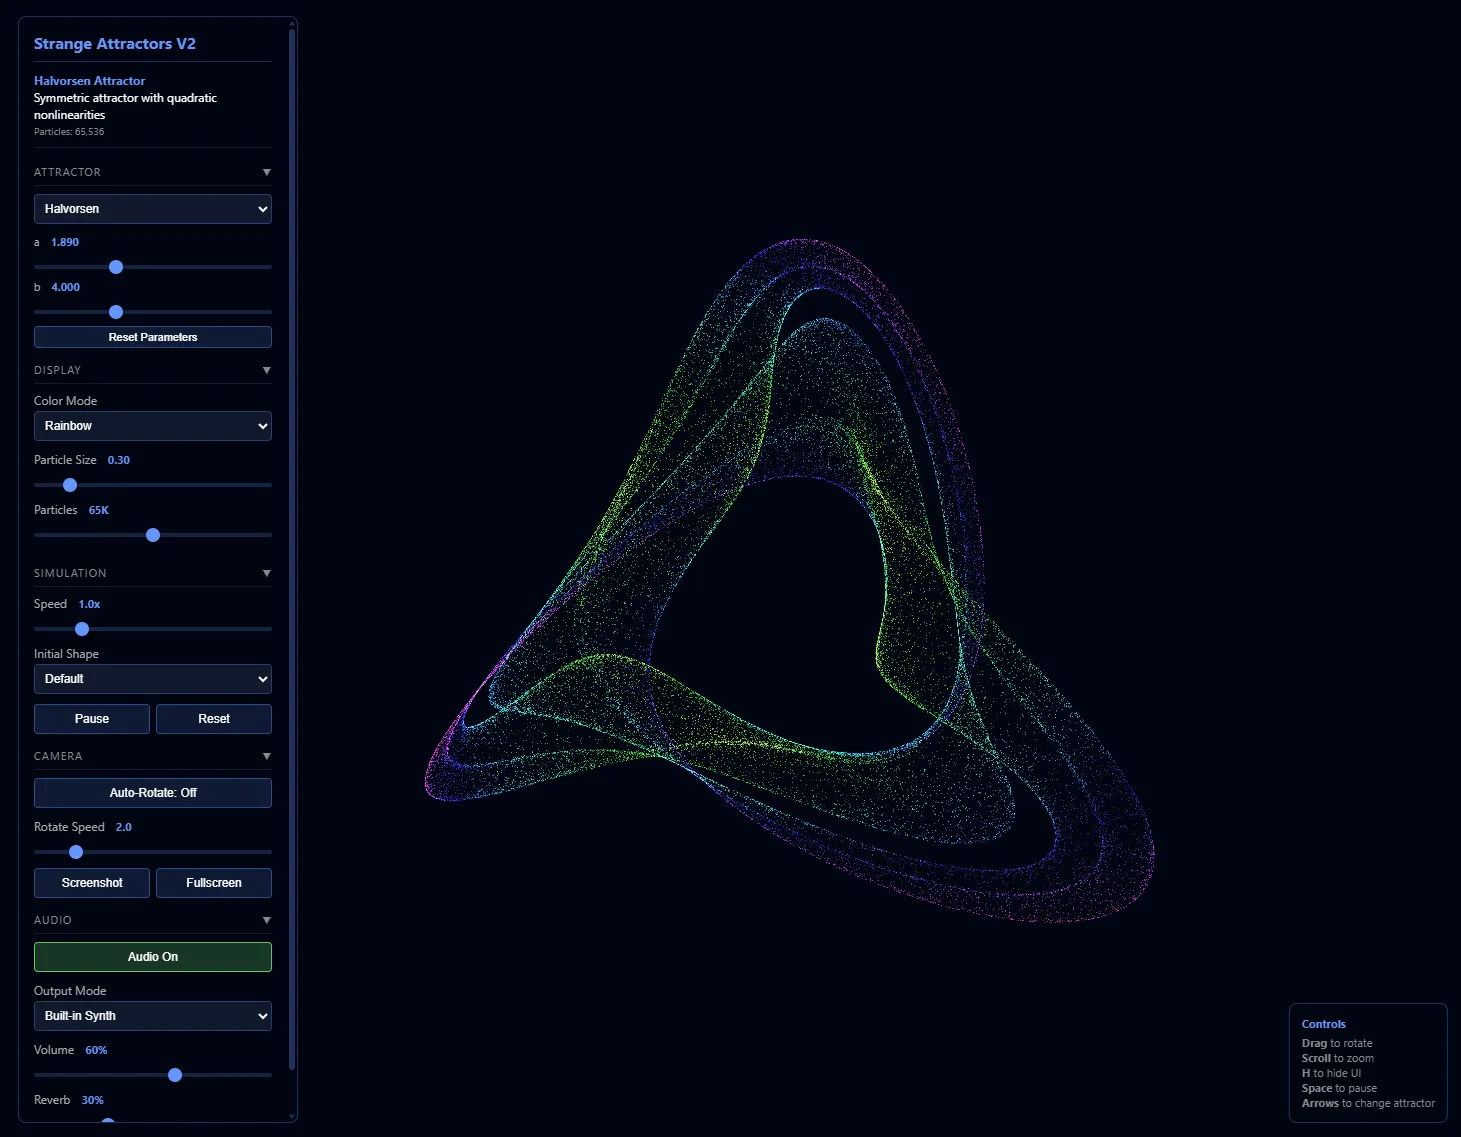The width and height of the screenshot is (1461, 1137).
Task: Collapse the SIMULATION section
Action: (266, 572)
